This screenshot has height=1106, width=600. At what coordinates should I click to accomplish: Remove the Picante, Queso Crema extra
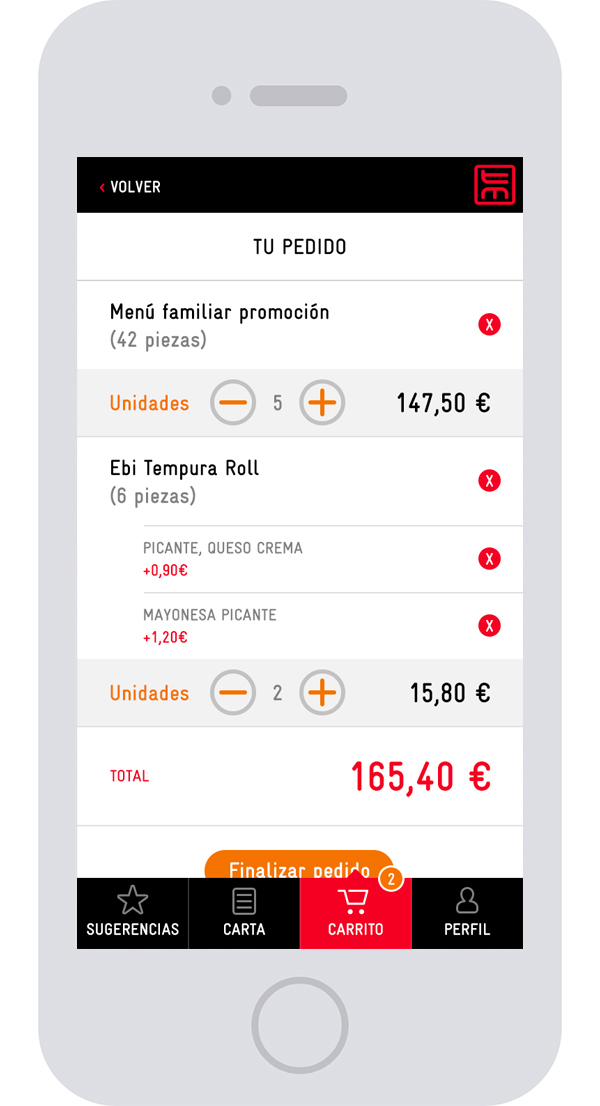(x=489, y=559)
